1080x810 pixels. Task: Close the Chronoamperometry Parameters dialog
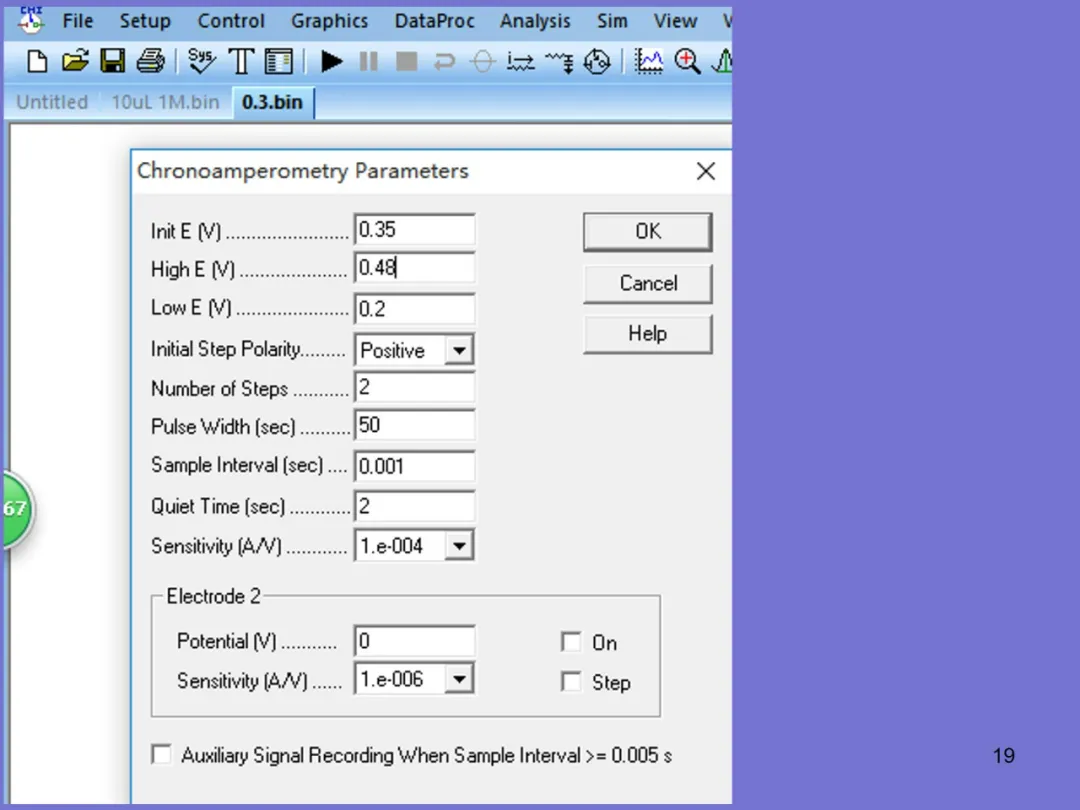[705, 172]
